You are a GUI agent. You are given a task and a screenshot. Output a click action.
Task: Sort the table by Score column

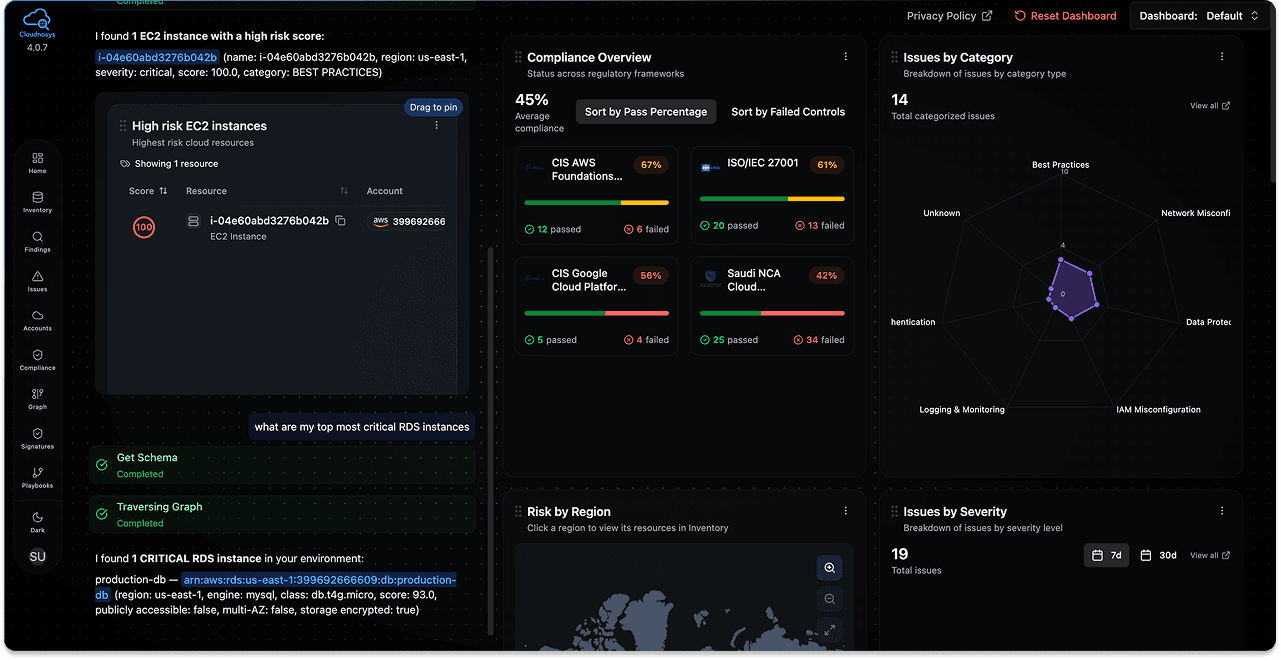click(x=148, y=191)
